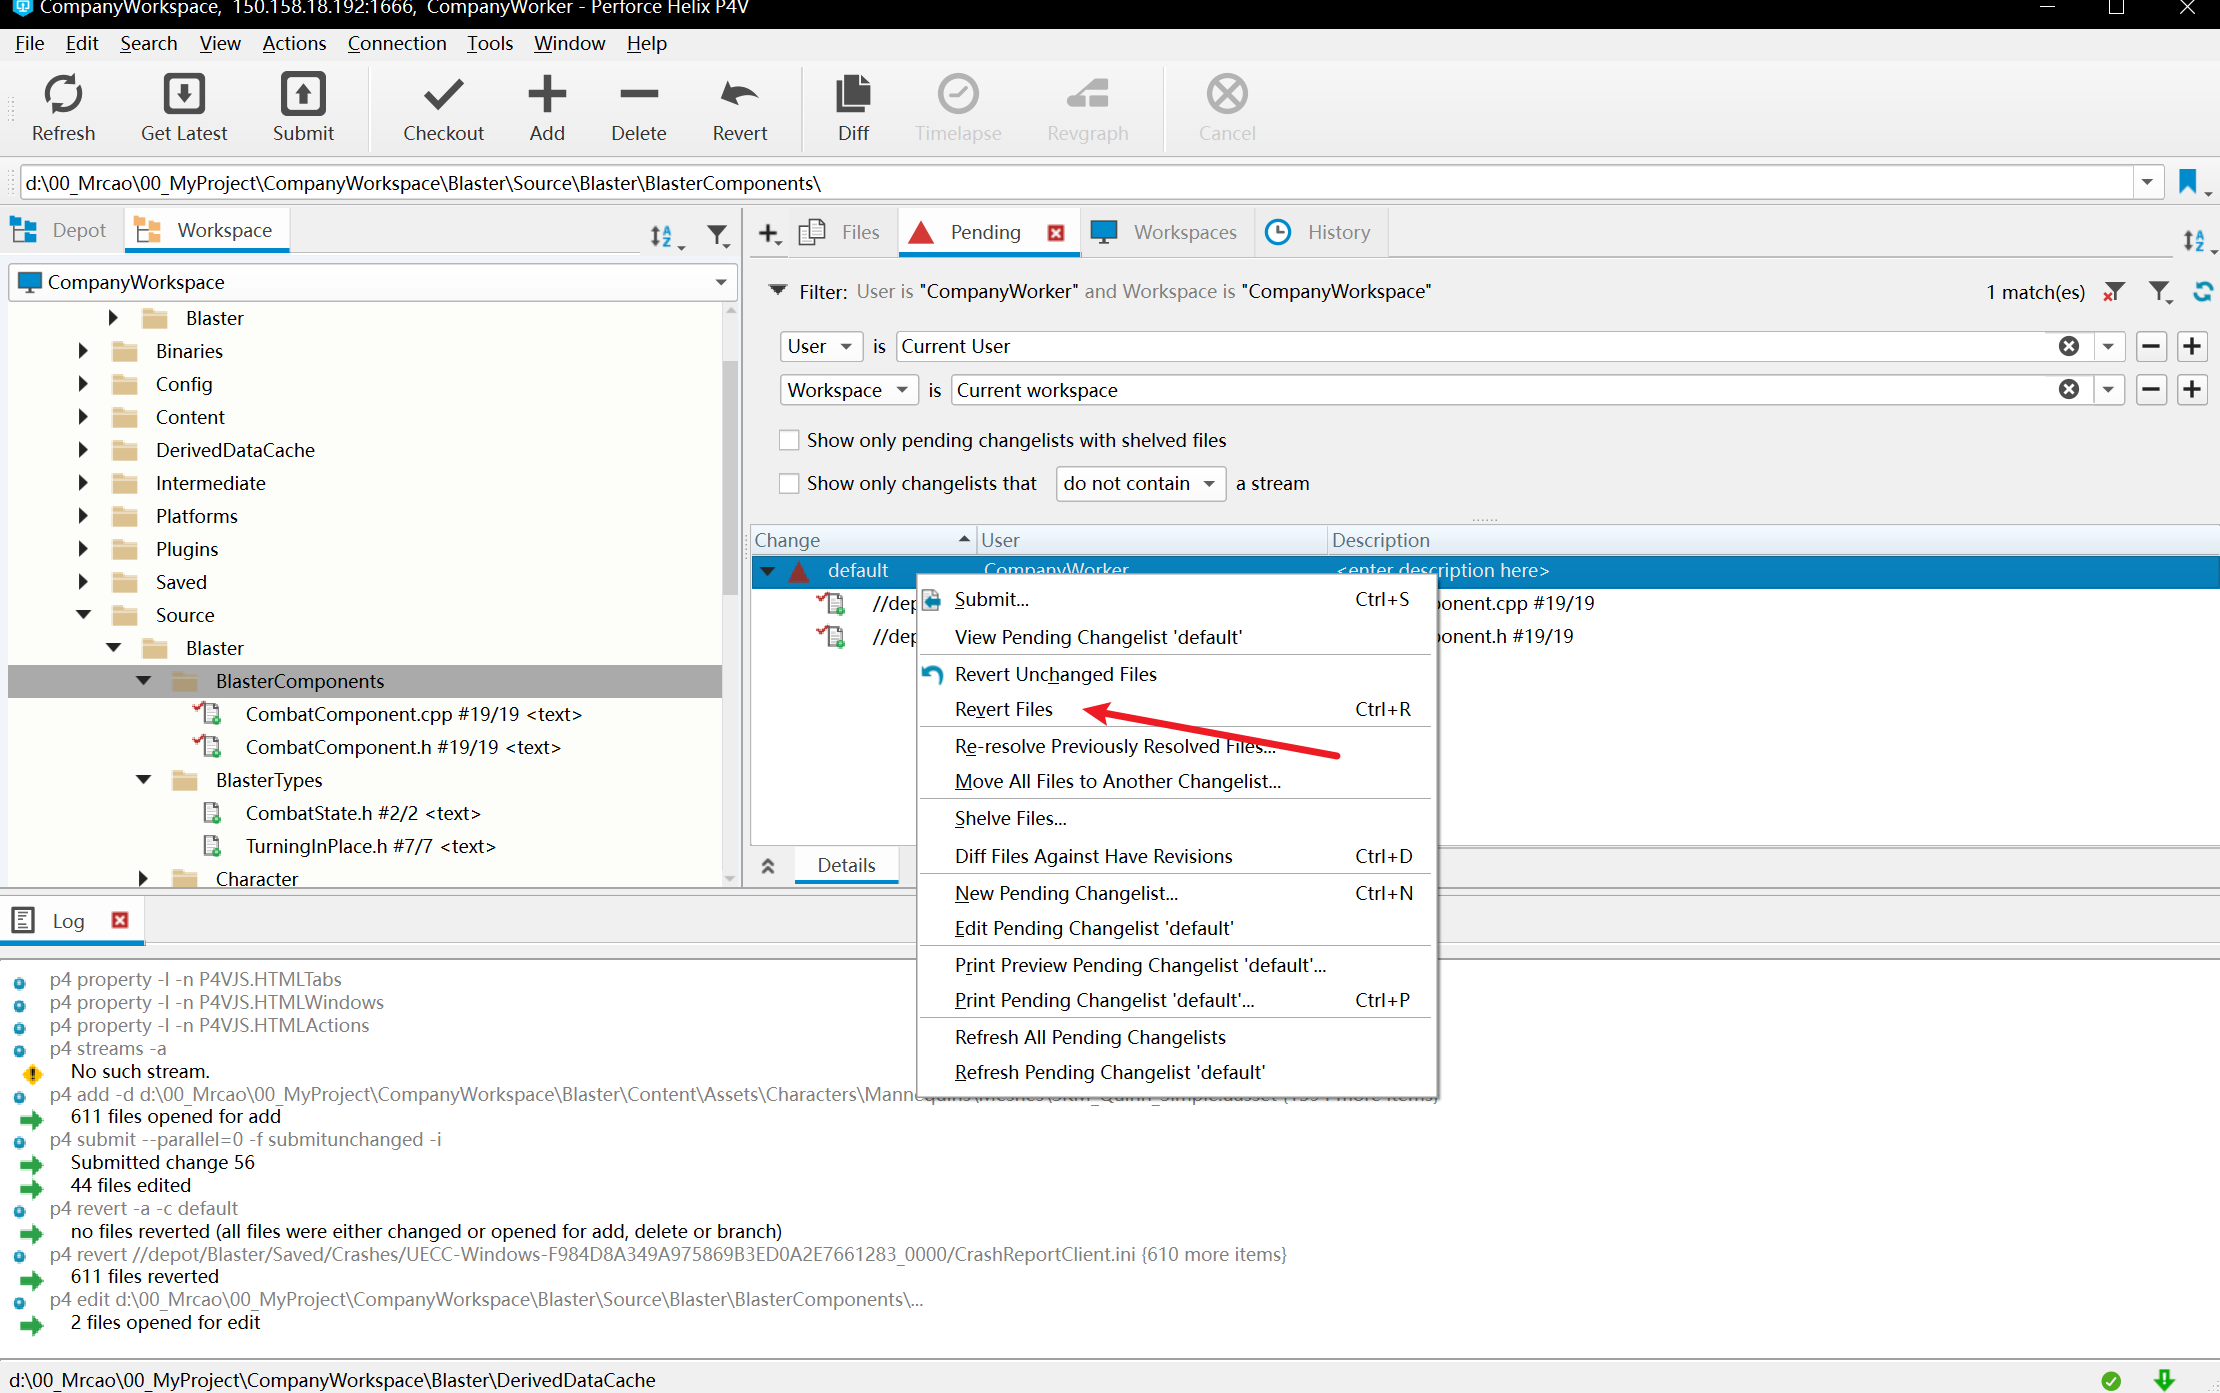Open the Details tab
Viewport: 2220px width, 1393px height.
coord(846,866)
